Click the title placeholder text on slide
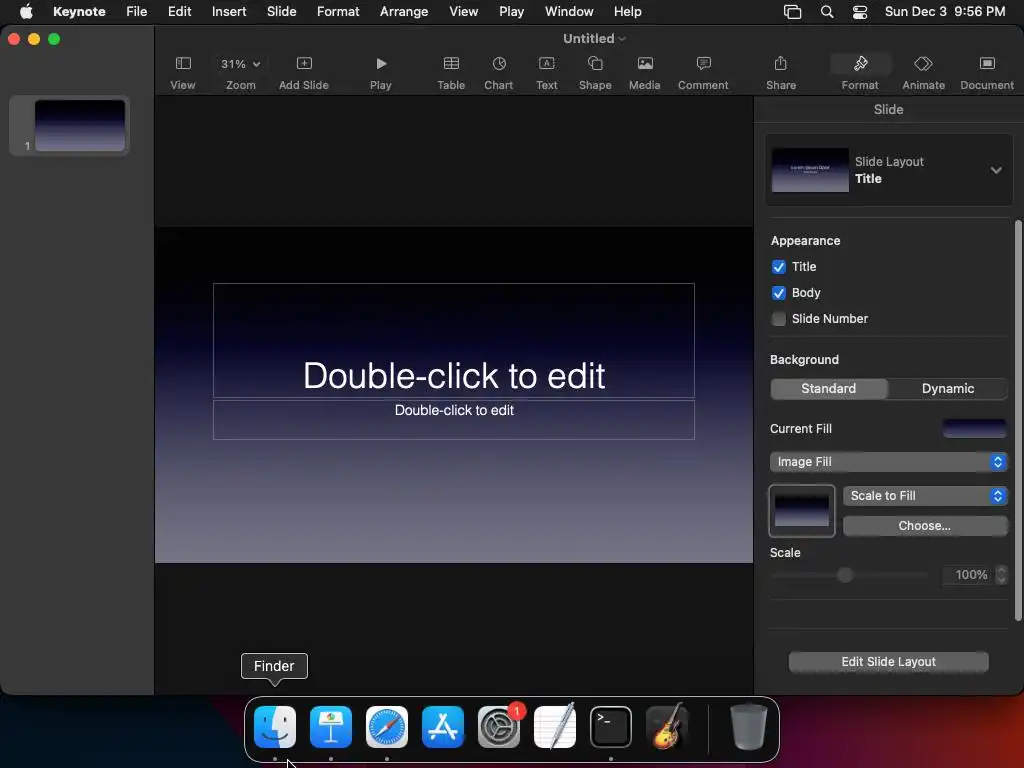 pos(454,376)
